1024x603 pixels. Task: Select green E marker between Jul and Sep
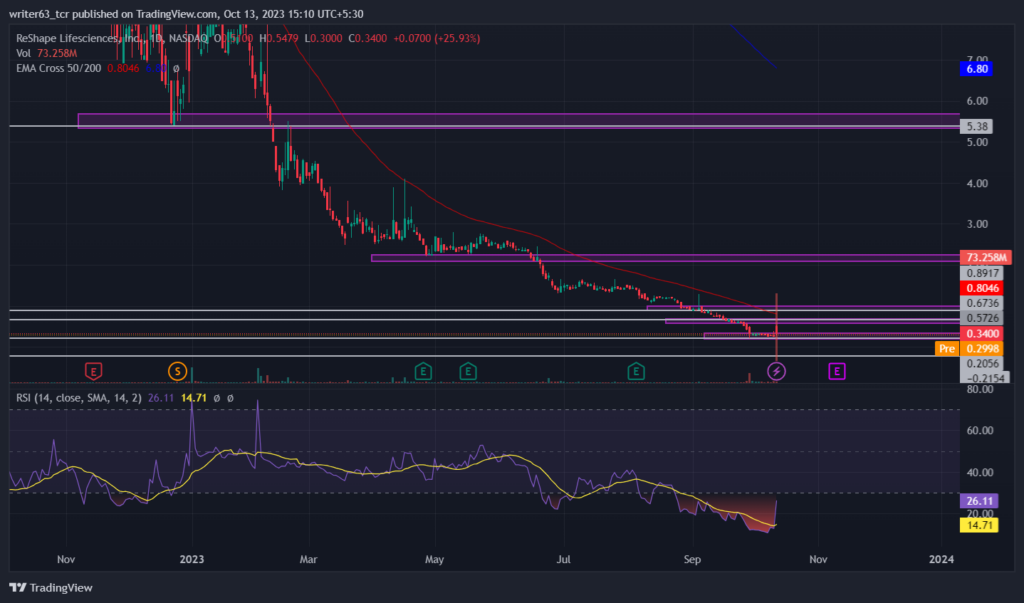[636, 372]
